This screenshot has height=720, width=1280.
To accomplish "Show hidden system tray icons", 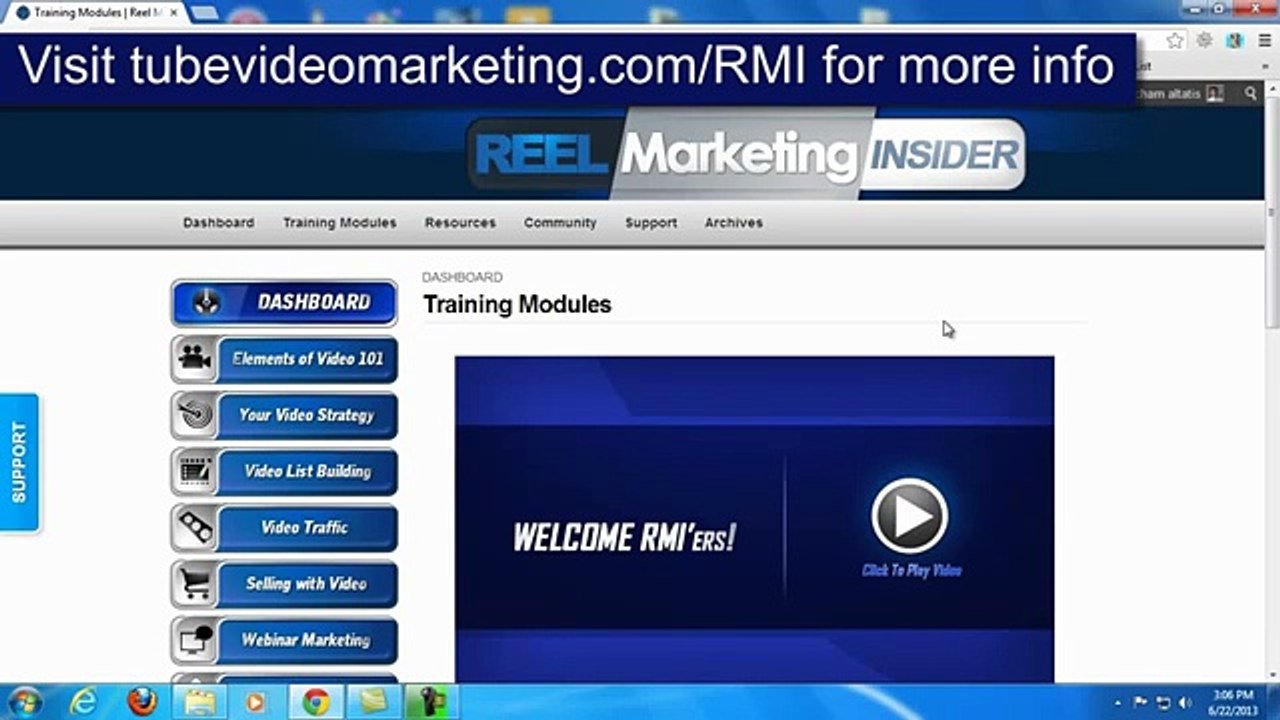I will [x=1117, y=702].
